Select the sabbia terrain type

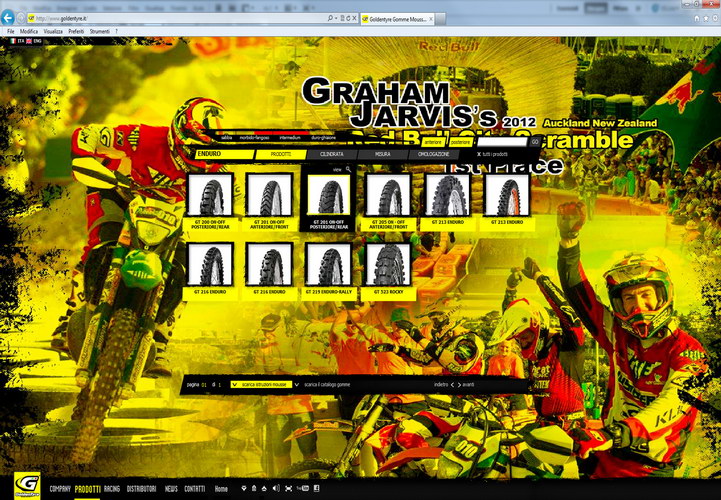[226, 138]
